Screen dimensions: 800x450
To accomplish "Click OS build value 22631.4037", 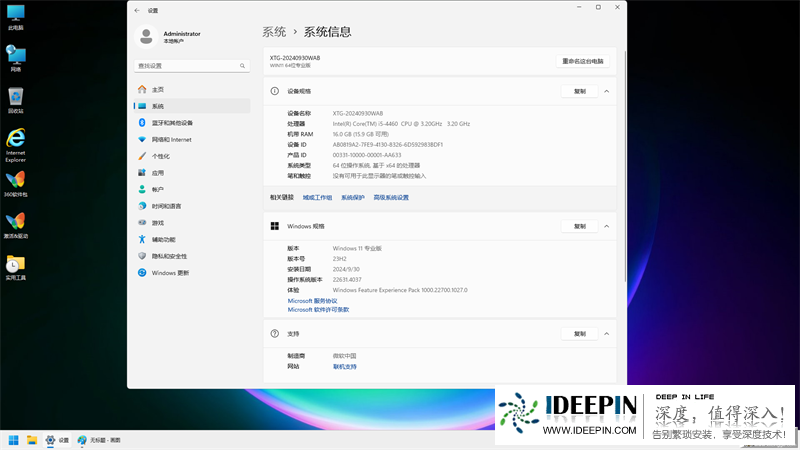I will pos(347,280).
